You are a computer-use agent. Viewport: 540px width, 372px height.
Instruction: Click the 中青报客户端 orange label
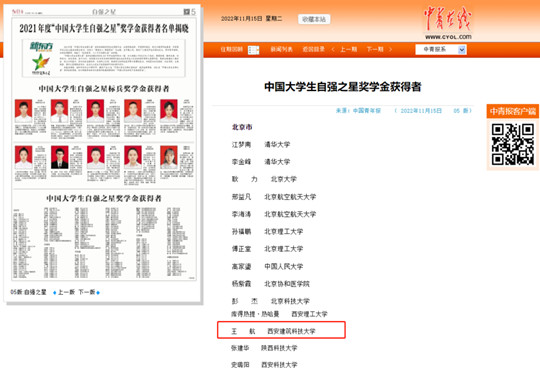click(513, 111)
